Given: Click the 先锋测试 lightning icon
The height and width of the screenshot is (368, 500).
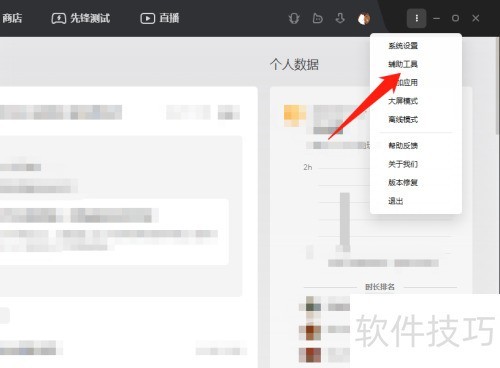Looking at the screenshot, I should point(59,18).
